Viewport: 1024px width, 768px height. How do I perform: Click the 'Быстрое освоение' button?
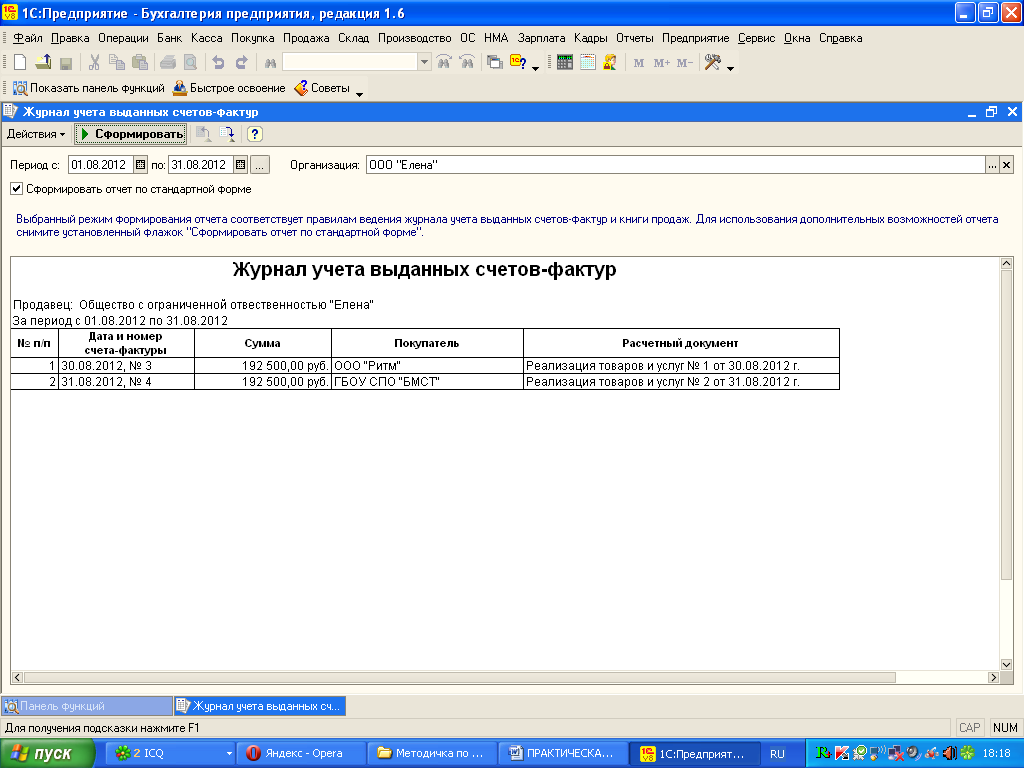229,88
